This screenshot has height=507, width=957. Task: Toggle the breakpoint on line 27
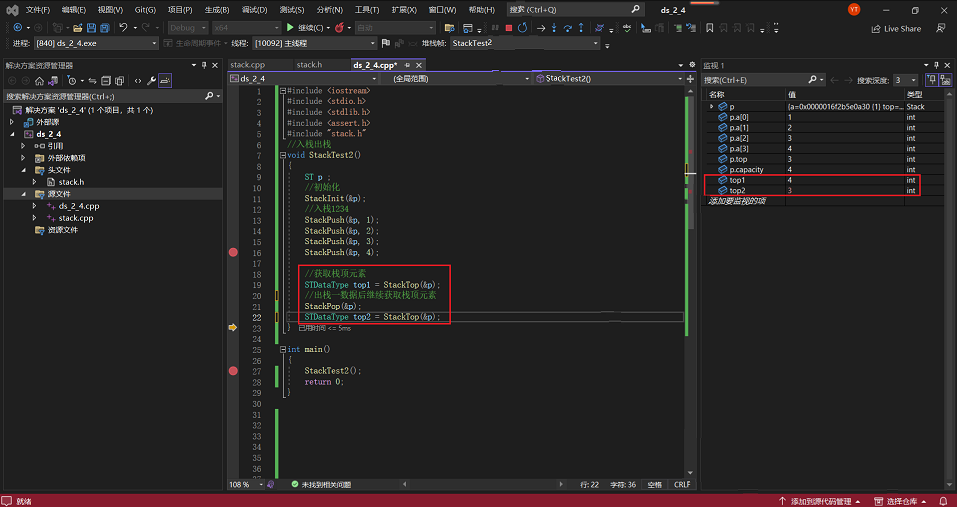pyautogui.click(x=233, y=370)
